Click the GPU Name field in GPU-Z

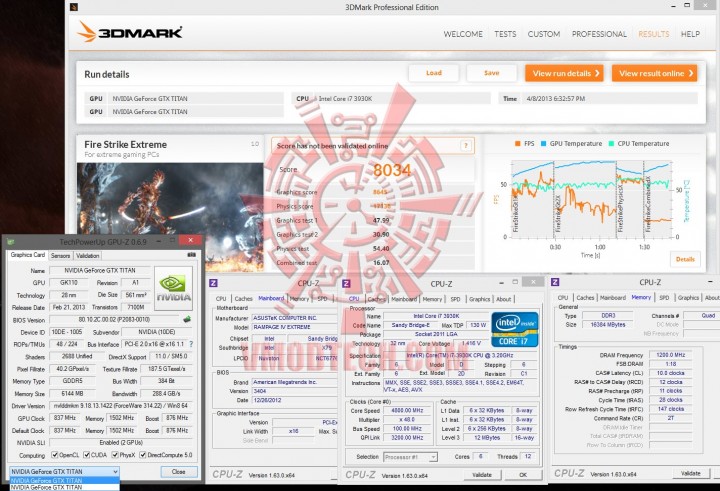coord(100,271)
